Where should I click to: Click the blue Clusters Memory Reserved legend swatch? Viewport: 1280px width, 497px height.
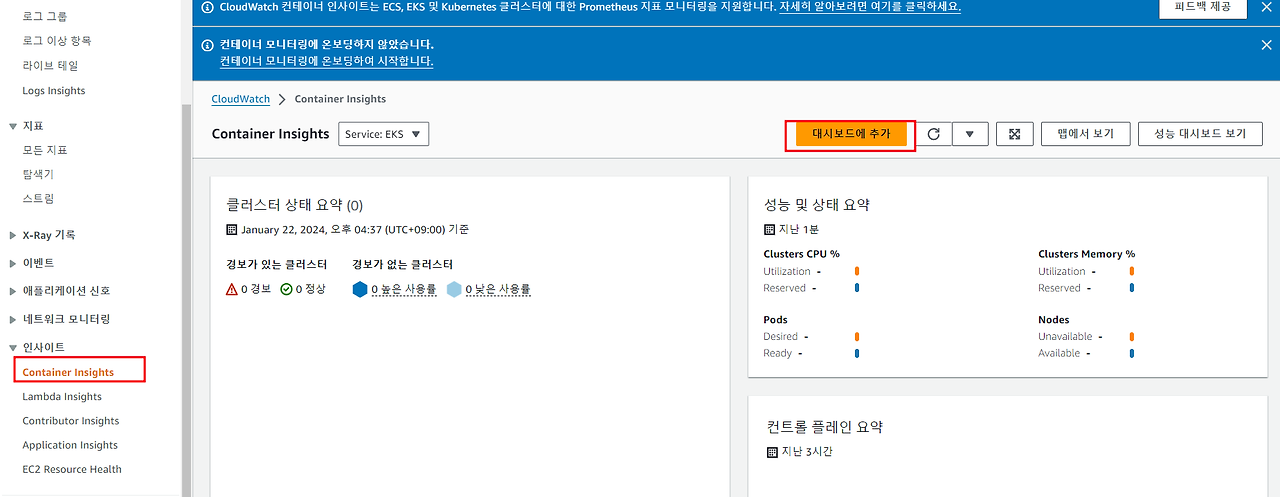tap(1131, 288)
